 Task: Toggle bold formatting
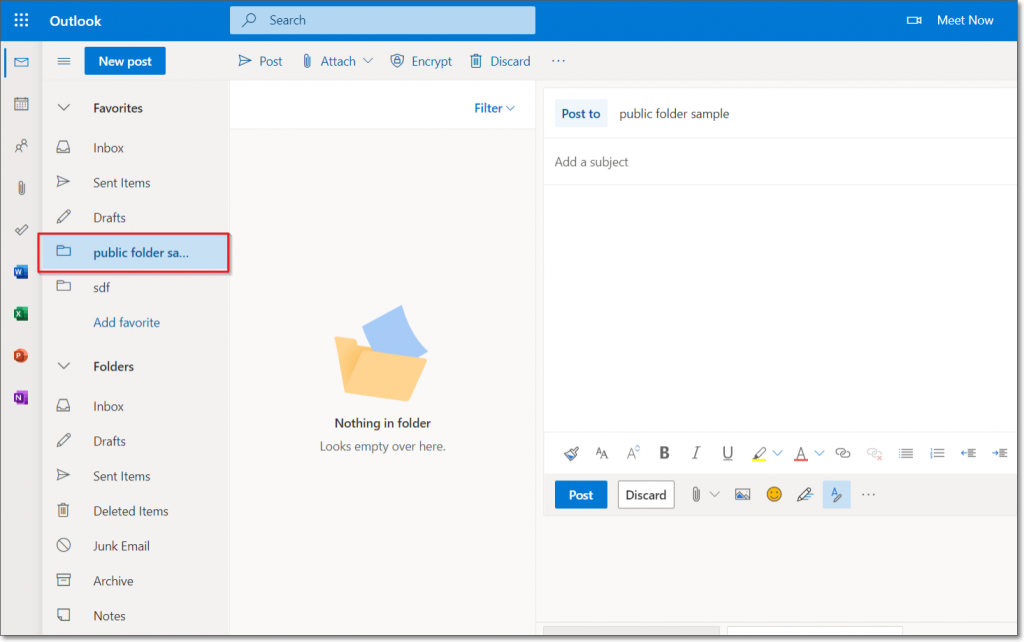(x=664, y=453)
